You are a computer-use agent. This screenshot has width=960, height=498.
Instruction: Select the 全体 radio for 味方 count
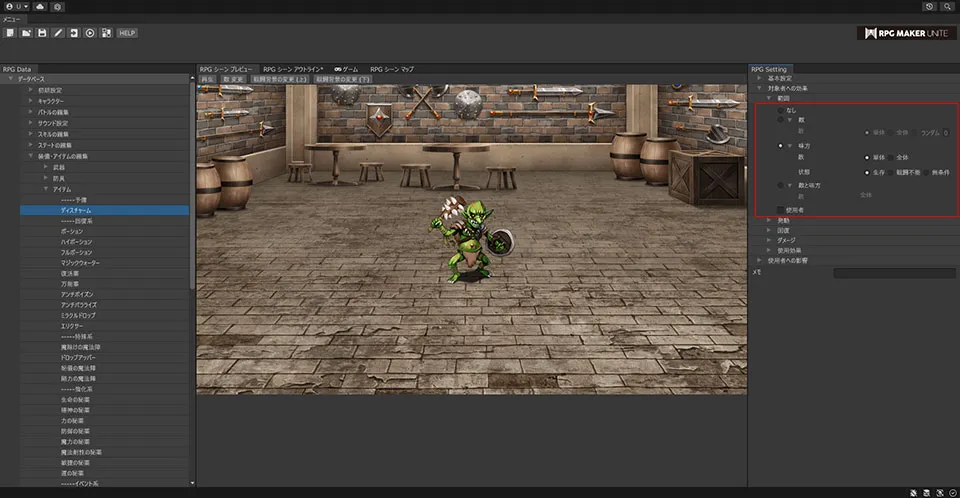click(x=892, y=158)
